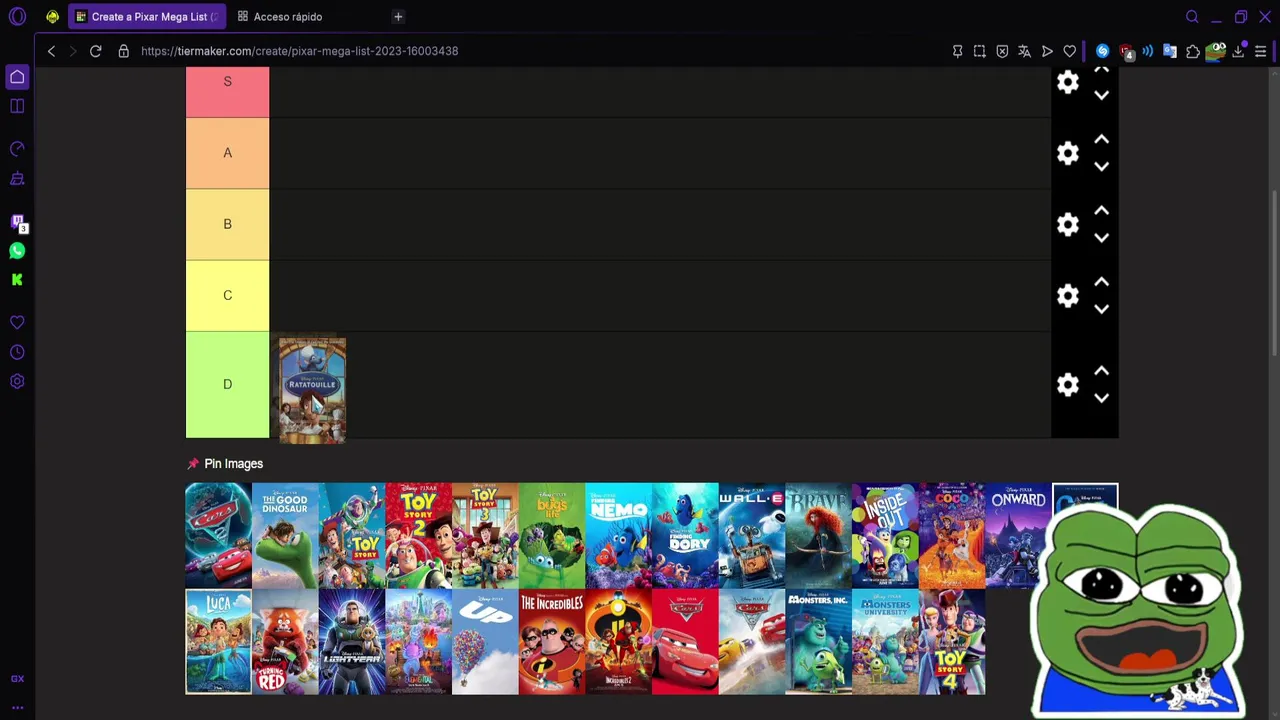Move S tier down with arrow
This screenshot has width=1280, height=720.
tap(1101, 96)
